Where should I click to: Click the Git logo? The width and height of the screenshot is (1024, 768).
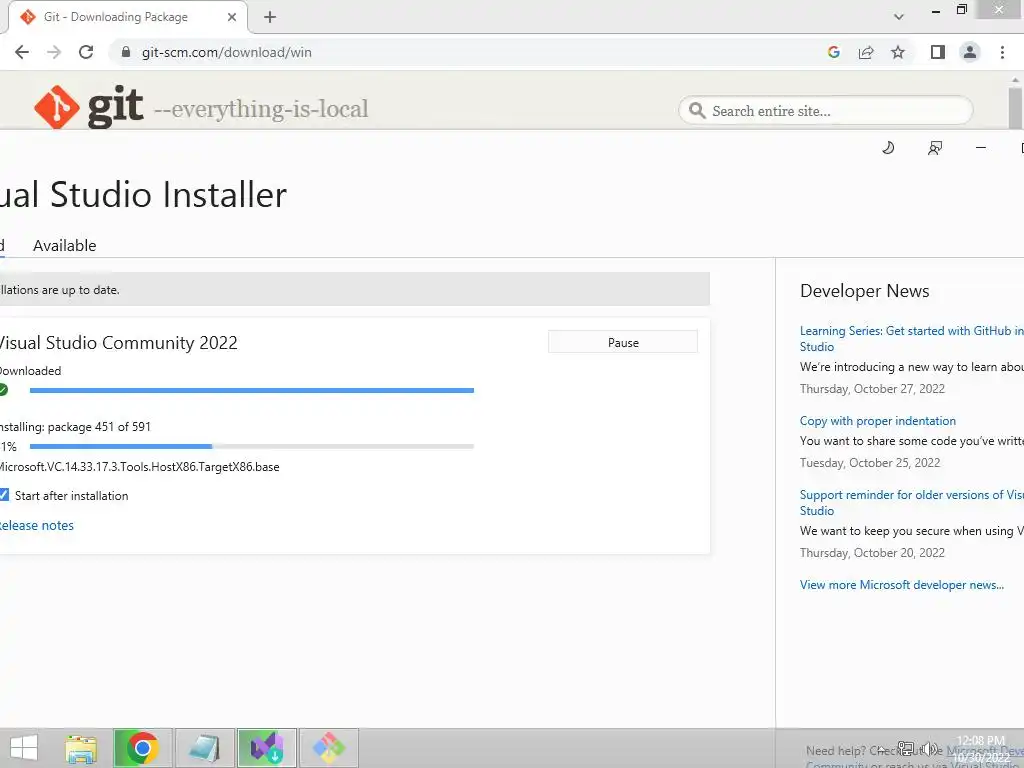[88, 106]
